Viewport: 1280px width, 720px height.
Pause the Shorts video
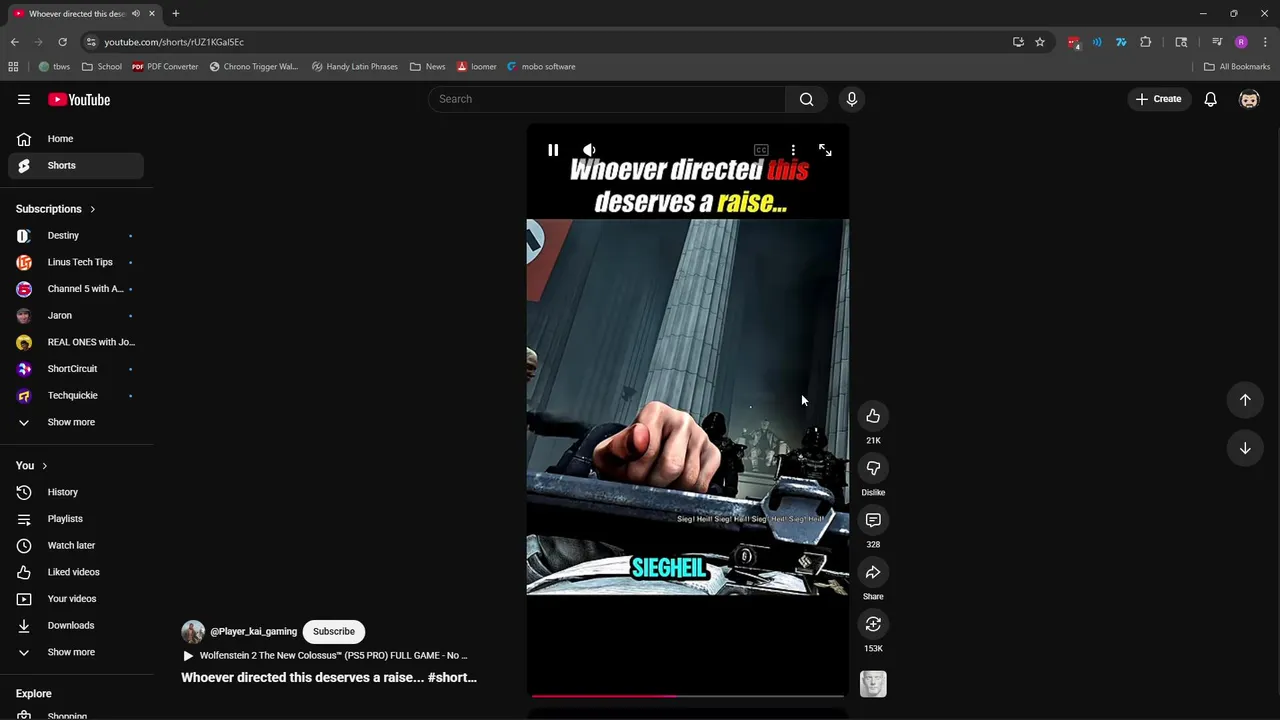coord(553,150)
